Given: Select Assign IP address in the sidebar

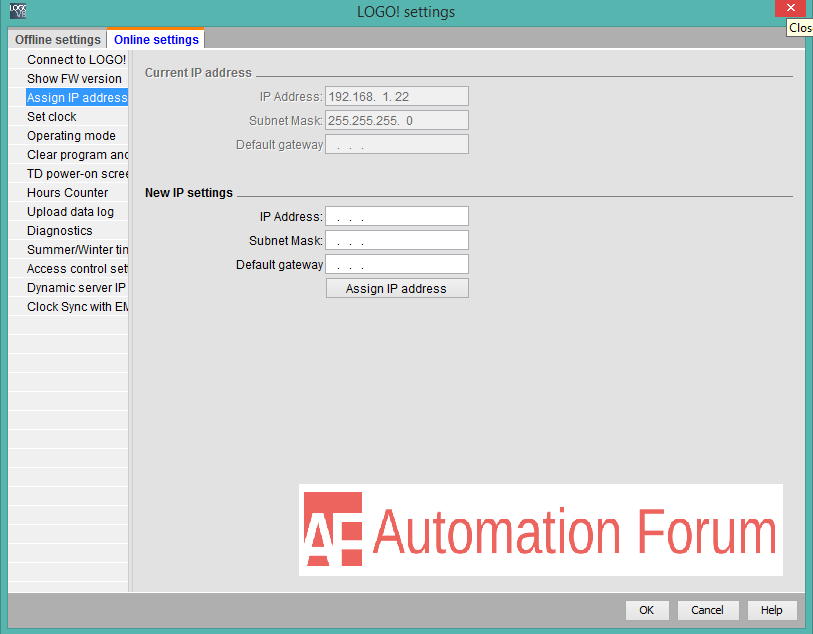Looking at the screenshot, I should pyautogui.click(x=77, y=97).
